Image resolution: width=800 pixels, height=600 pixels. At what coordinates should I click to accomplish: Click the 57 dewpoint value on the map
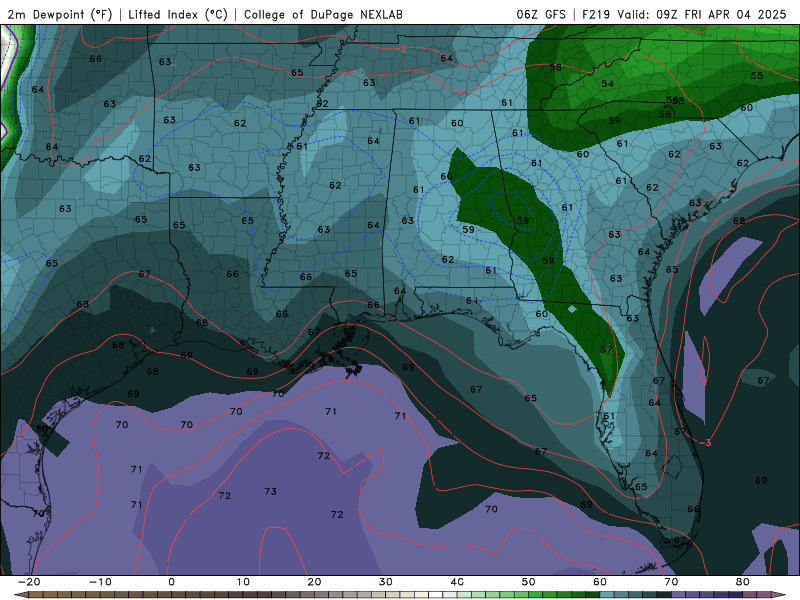pyautogui.click(x=606, y=349)
